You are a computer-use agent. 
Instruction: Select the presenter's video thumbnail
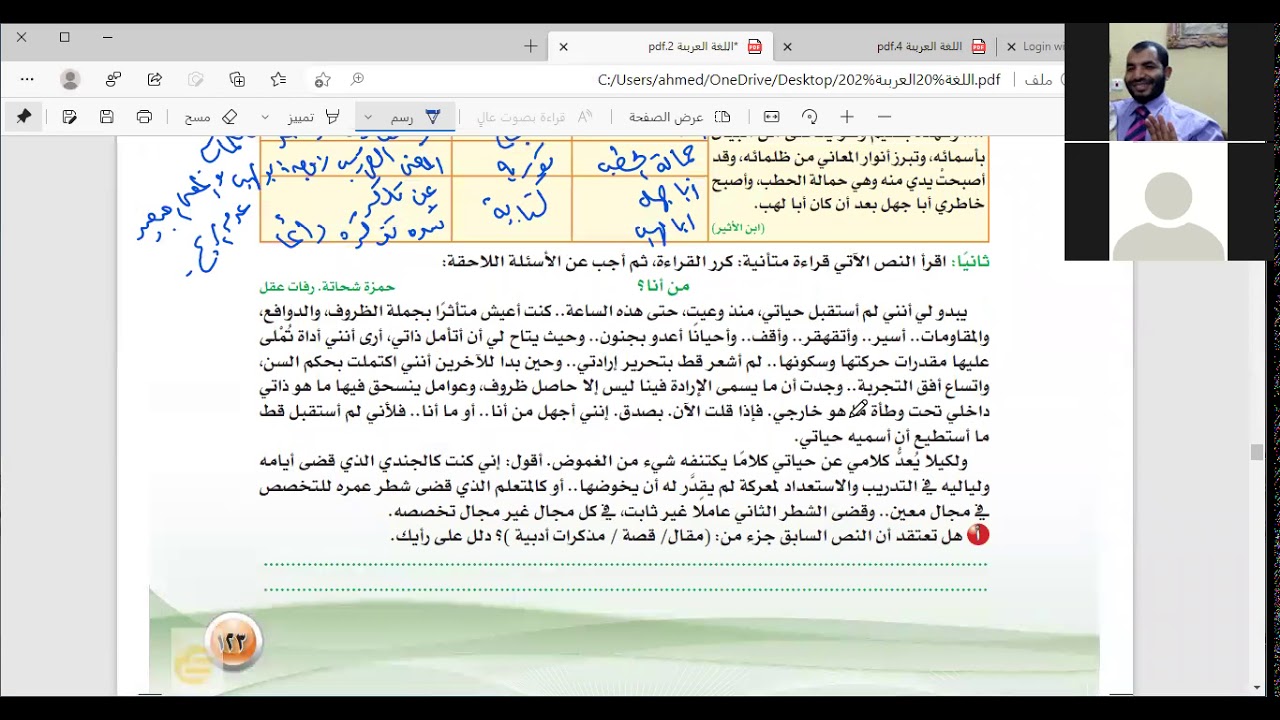[x=1167, y=82]
